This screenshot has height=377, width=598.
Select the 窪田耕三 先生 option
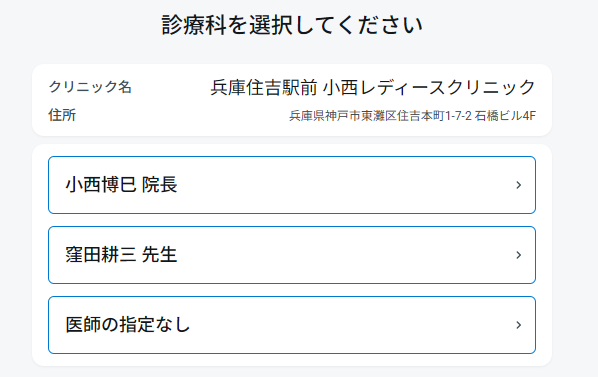tap(292, 255)
